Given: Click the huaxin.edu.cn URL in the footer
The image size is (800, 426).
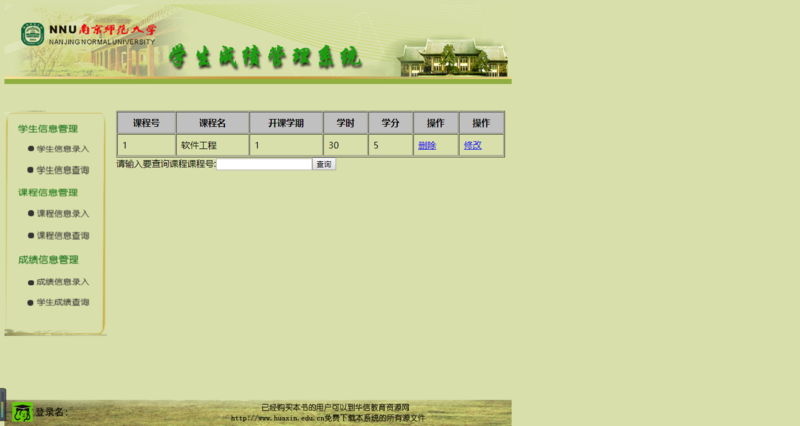Looking at the screenshot, I should pos(277,418).
